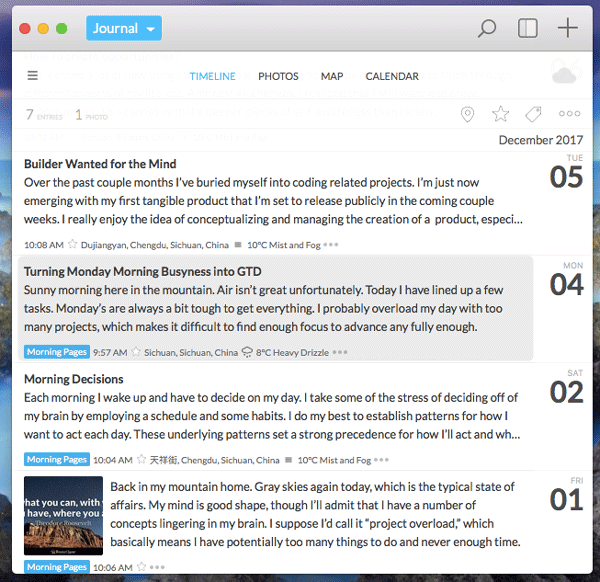Open the hamburger menu icon
Viewport: 600px width, 582px height.
(x=33, y=76)
